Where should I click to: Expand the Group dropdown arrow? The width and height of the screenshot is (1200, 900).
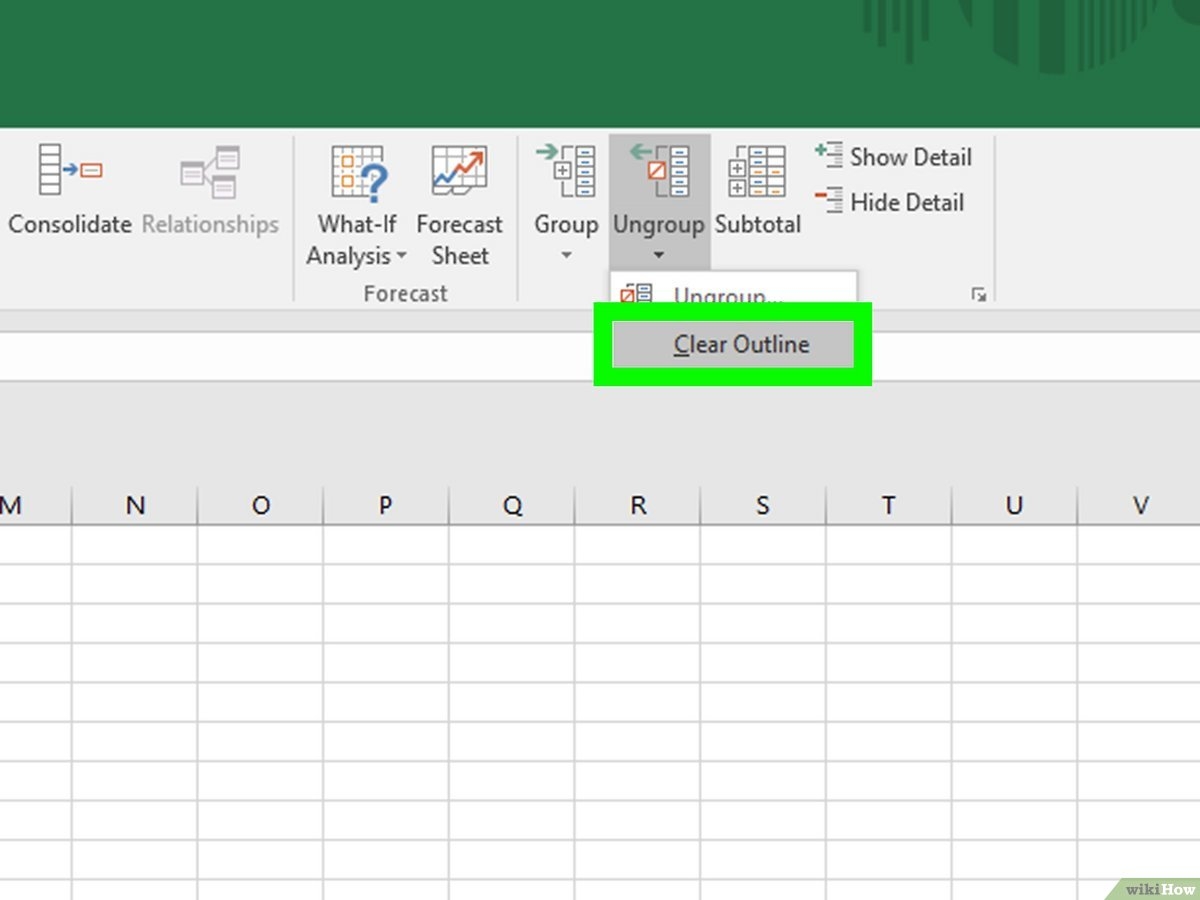click(566, 256)
